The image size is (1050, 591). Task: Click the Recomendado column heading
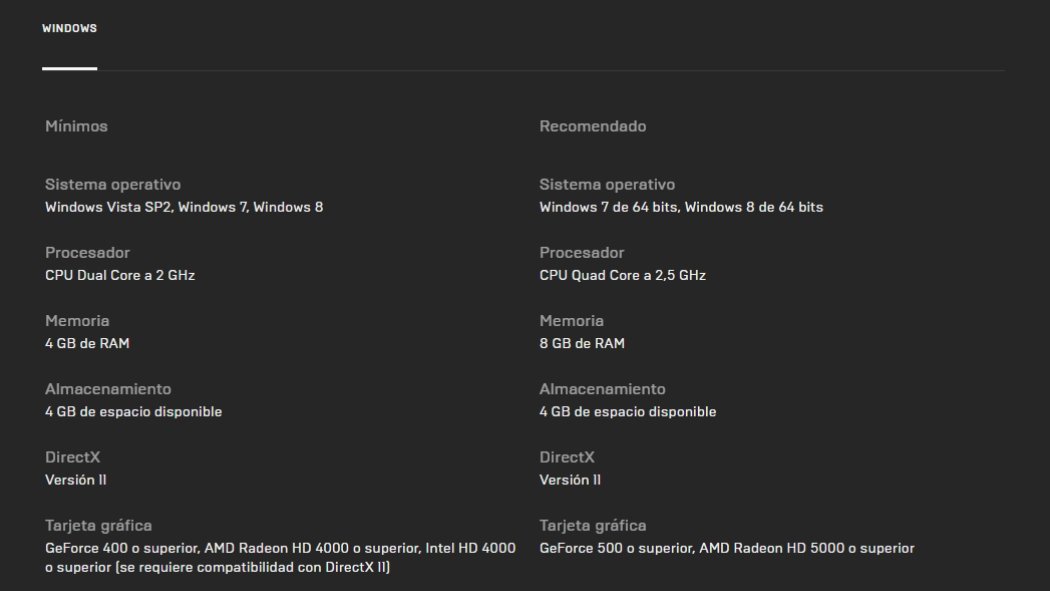pyautogui.click(x=592, y=126)
